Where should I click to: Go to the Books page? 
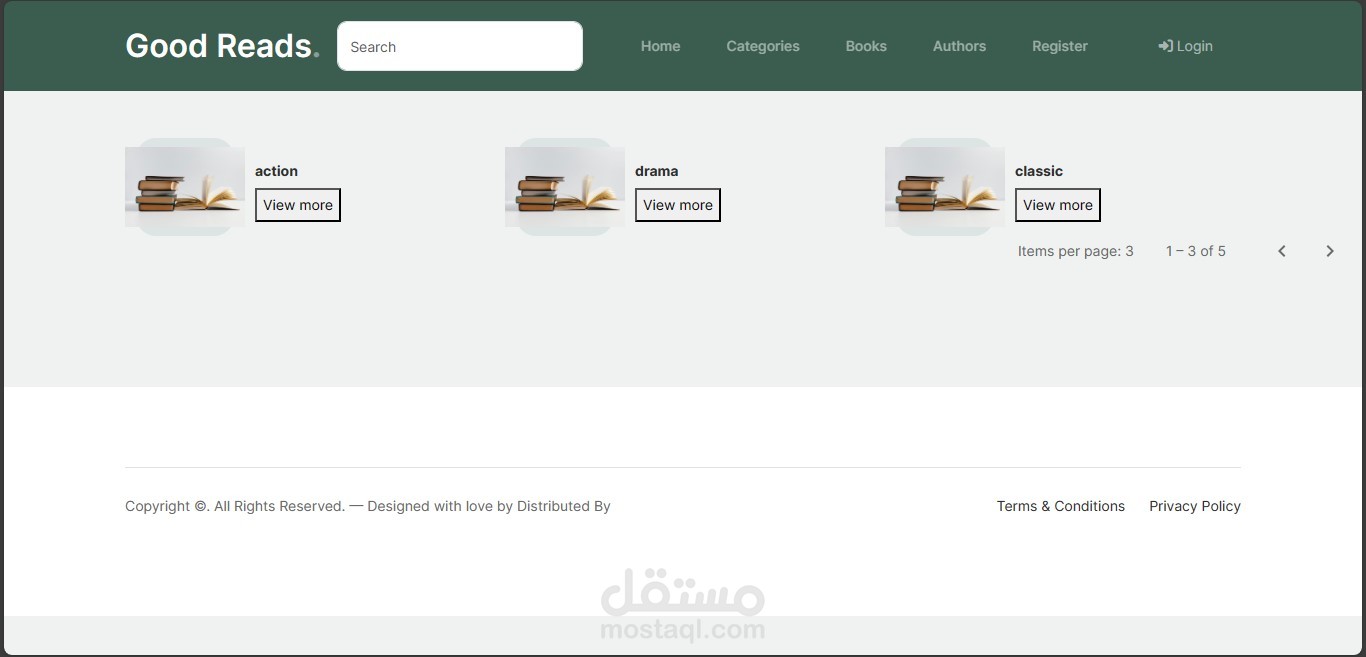866,46
